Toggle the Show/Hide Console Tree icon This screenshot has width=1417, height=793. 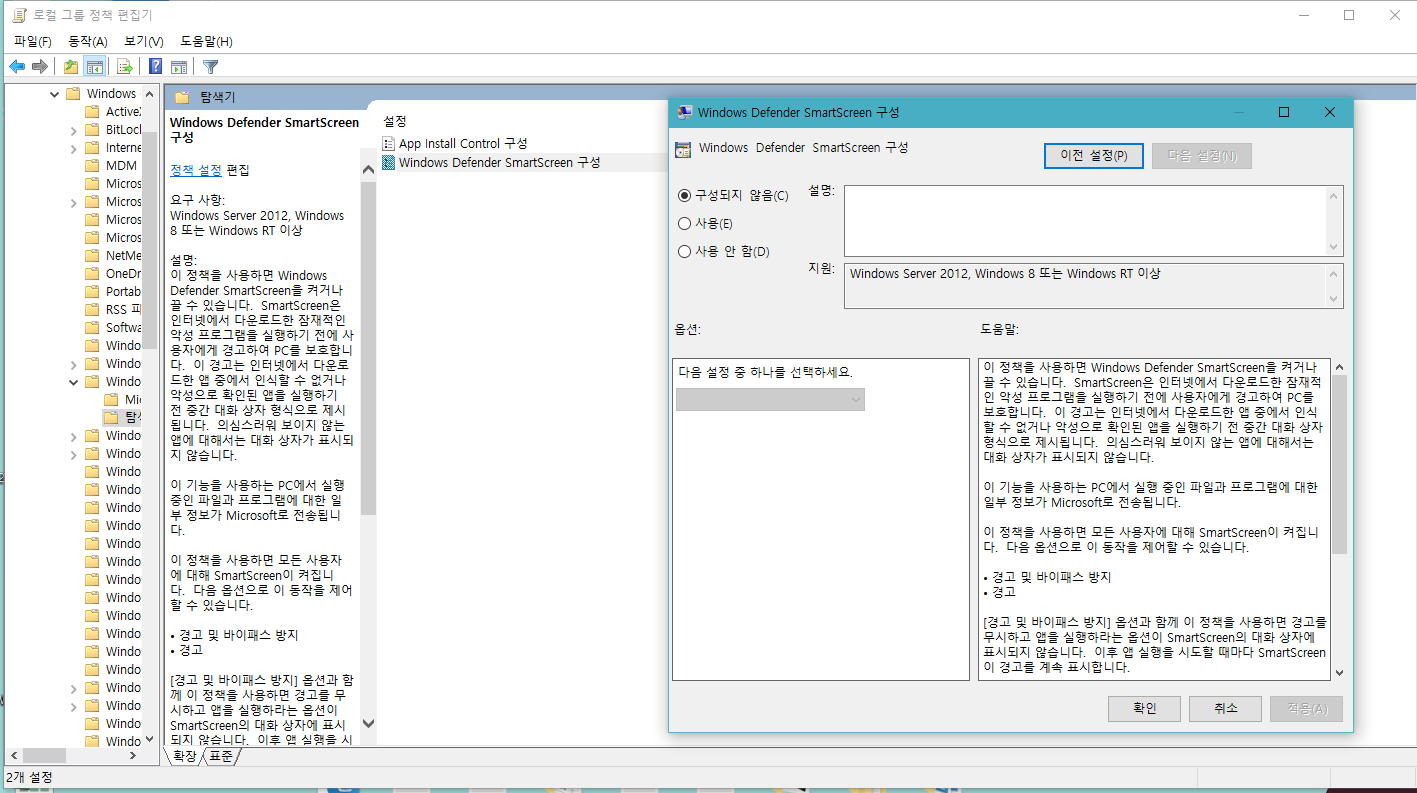94,67
